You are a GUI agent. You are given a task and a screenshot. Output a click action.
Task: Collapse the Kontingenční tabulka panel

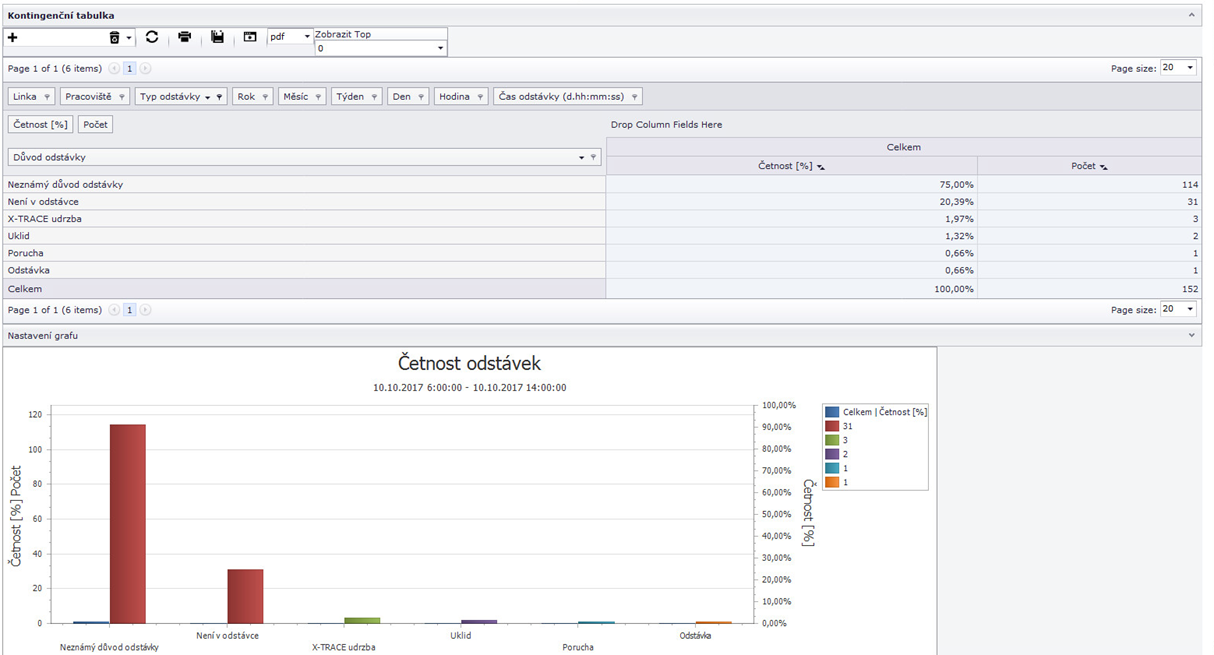[1192, 15]
